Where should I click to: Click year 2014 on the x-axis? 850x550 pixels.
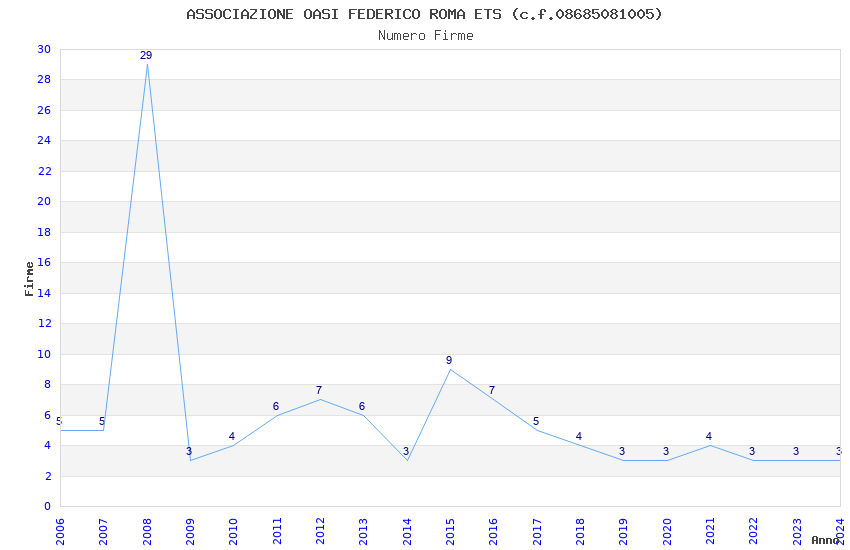(x=407, y=532)
